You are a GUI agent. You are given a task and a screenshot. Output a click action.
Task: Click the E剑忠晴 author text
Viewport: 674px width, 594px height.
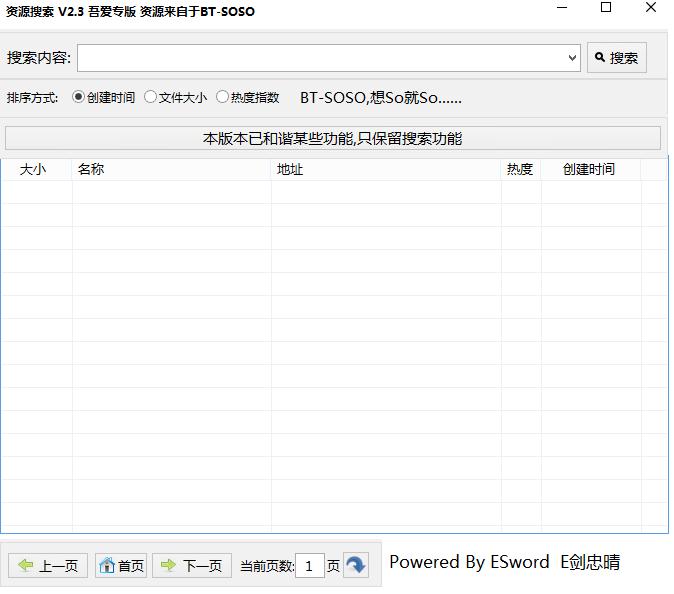(590, 562)
